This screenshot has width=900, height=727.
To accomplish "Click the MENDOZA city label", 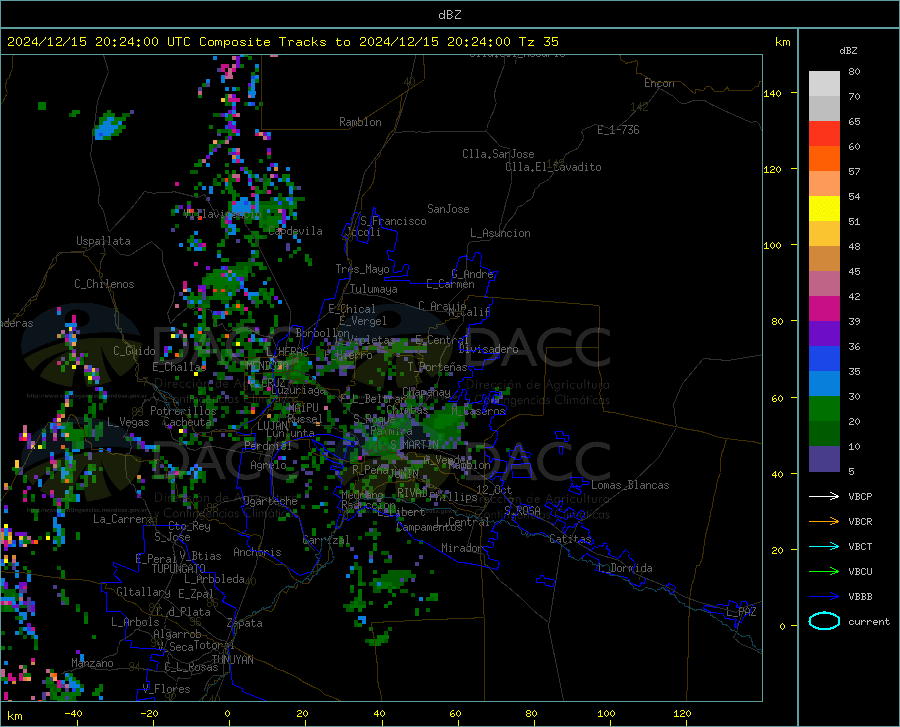I will pyautogui.click(x=267, y=366).
